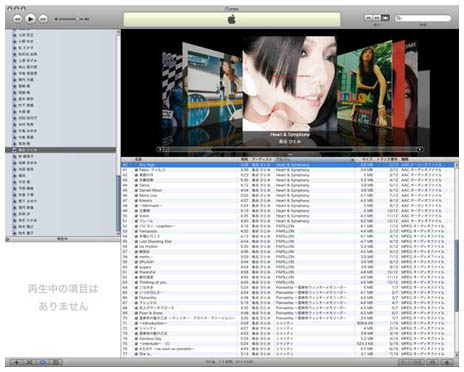Select the She is.. track title

pyautogui.click(x=146, y=354)
